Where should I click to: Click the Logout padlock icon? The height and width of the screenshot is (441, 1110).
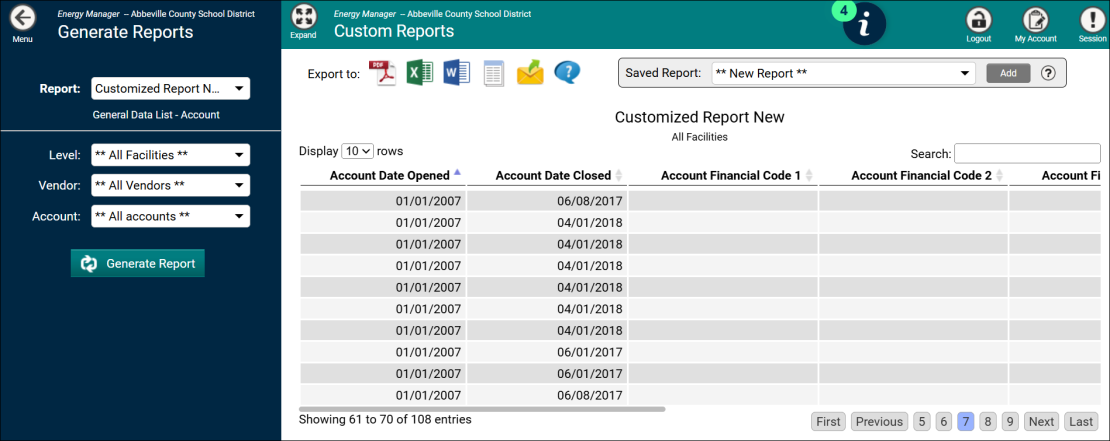[x=978, y=20]
